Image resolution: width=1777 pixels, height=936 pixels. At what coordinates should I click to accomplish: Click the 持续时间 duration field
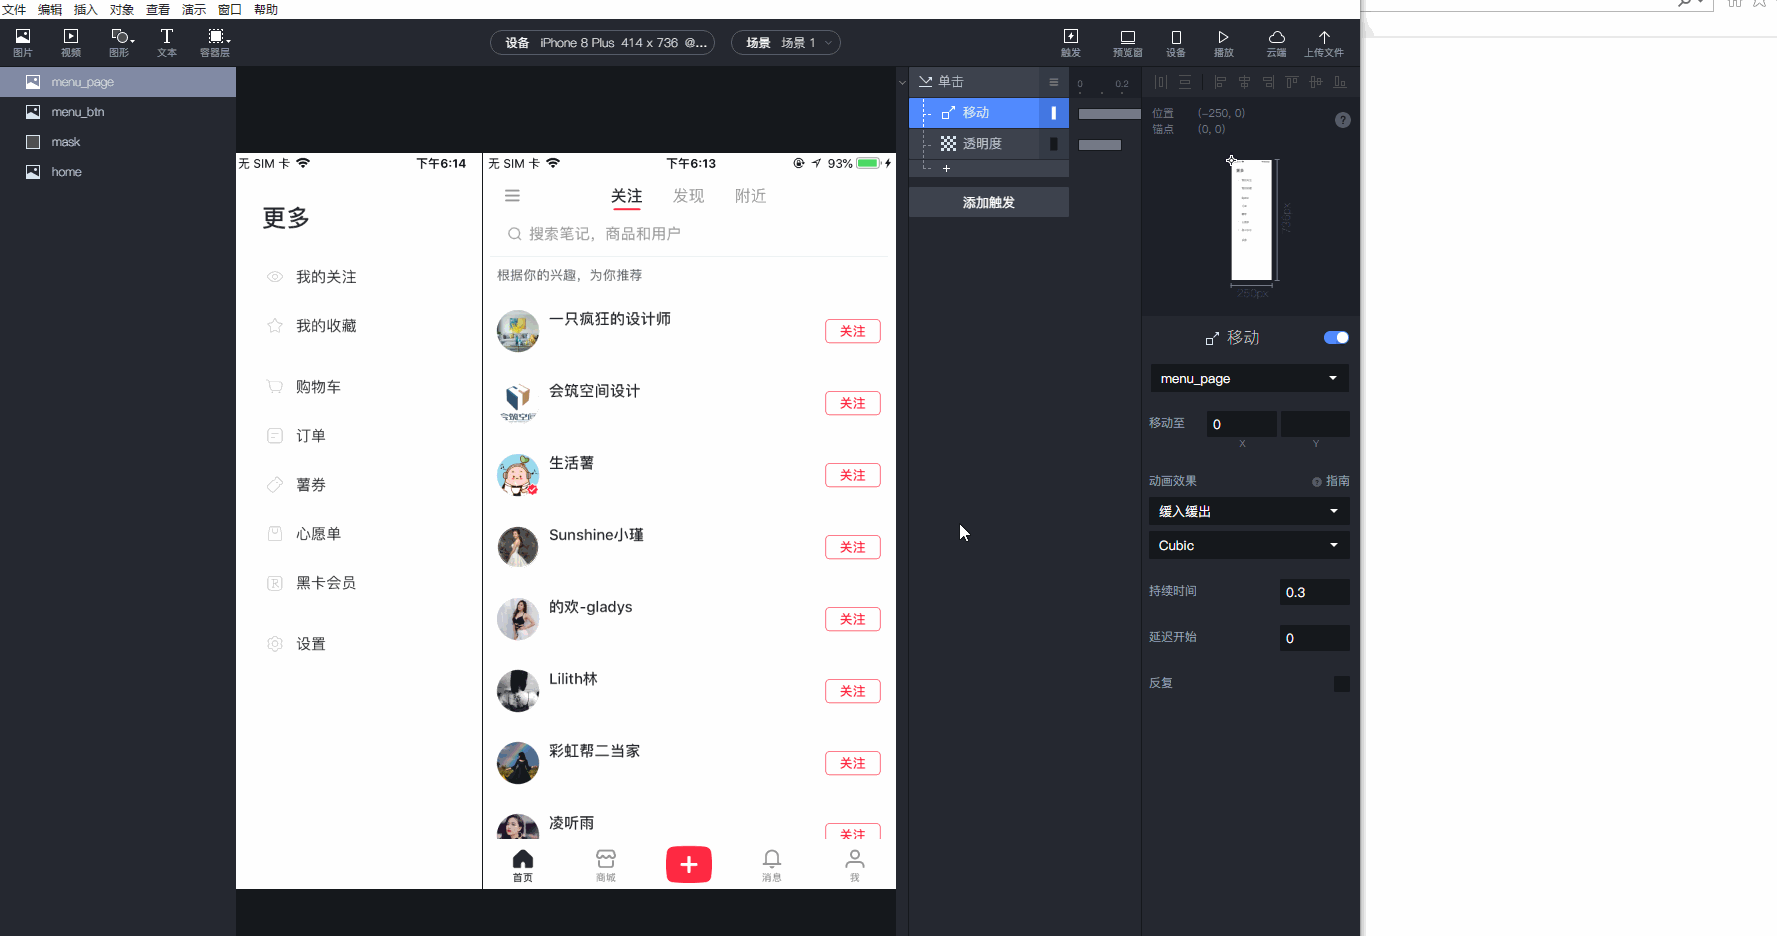(1315, 592)
